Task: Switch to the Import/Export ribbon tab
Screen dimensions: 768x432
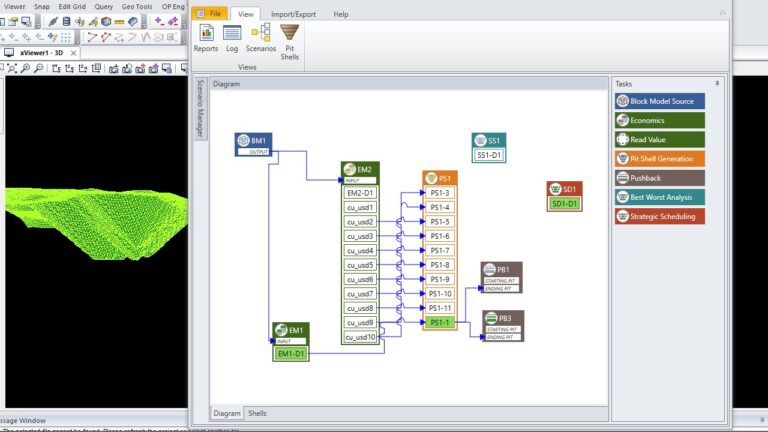Action: click(x=293, y=14)
